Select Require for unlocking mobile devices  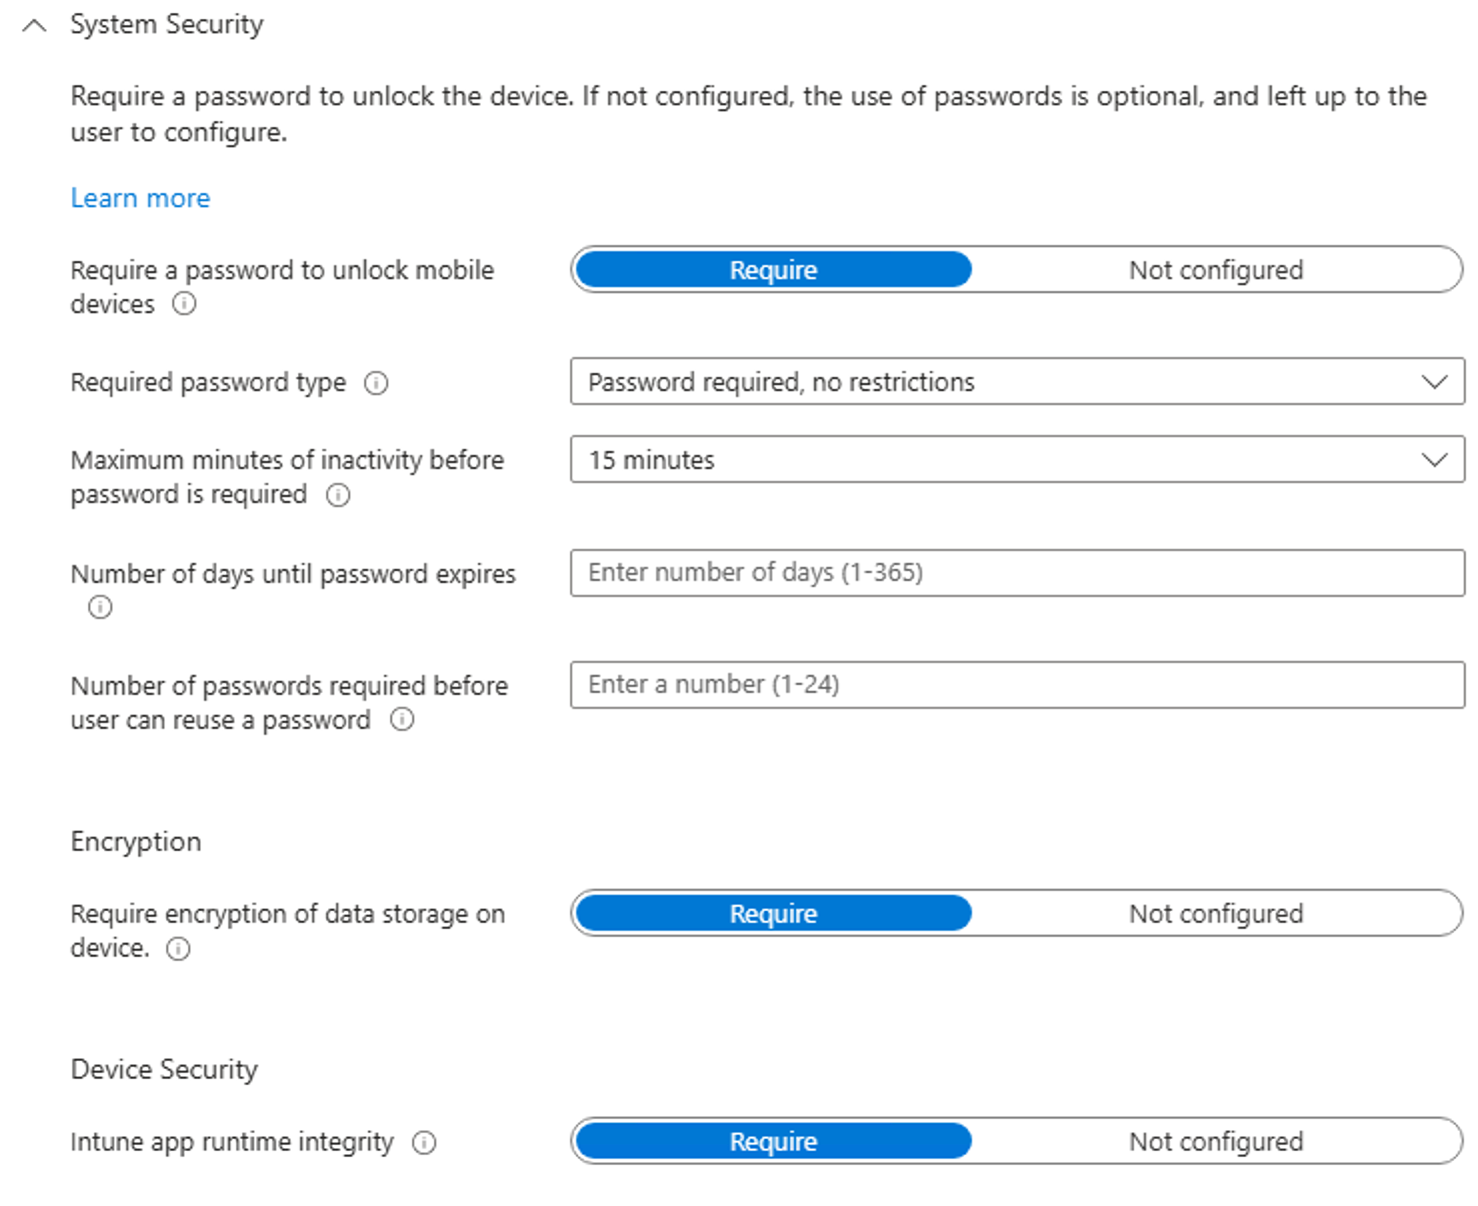click(773, 270)
